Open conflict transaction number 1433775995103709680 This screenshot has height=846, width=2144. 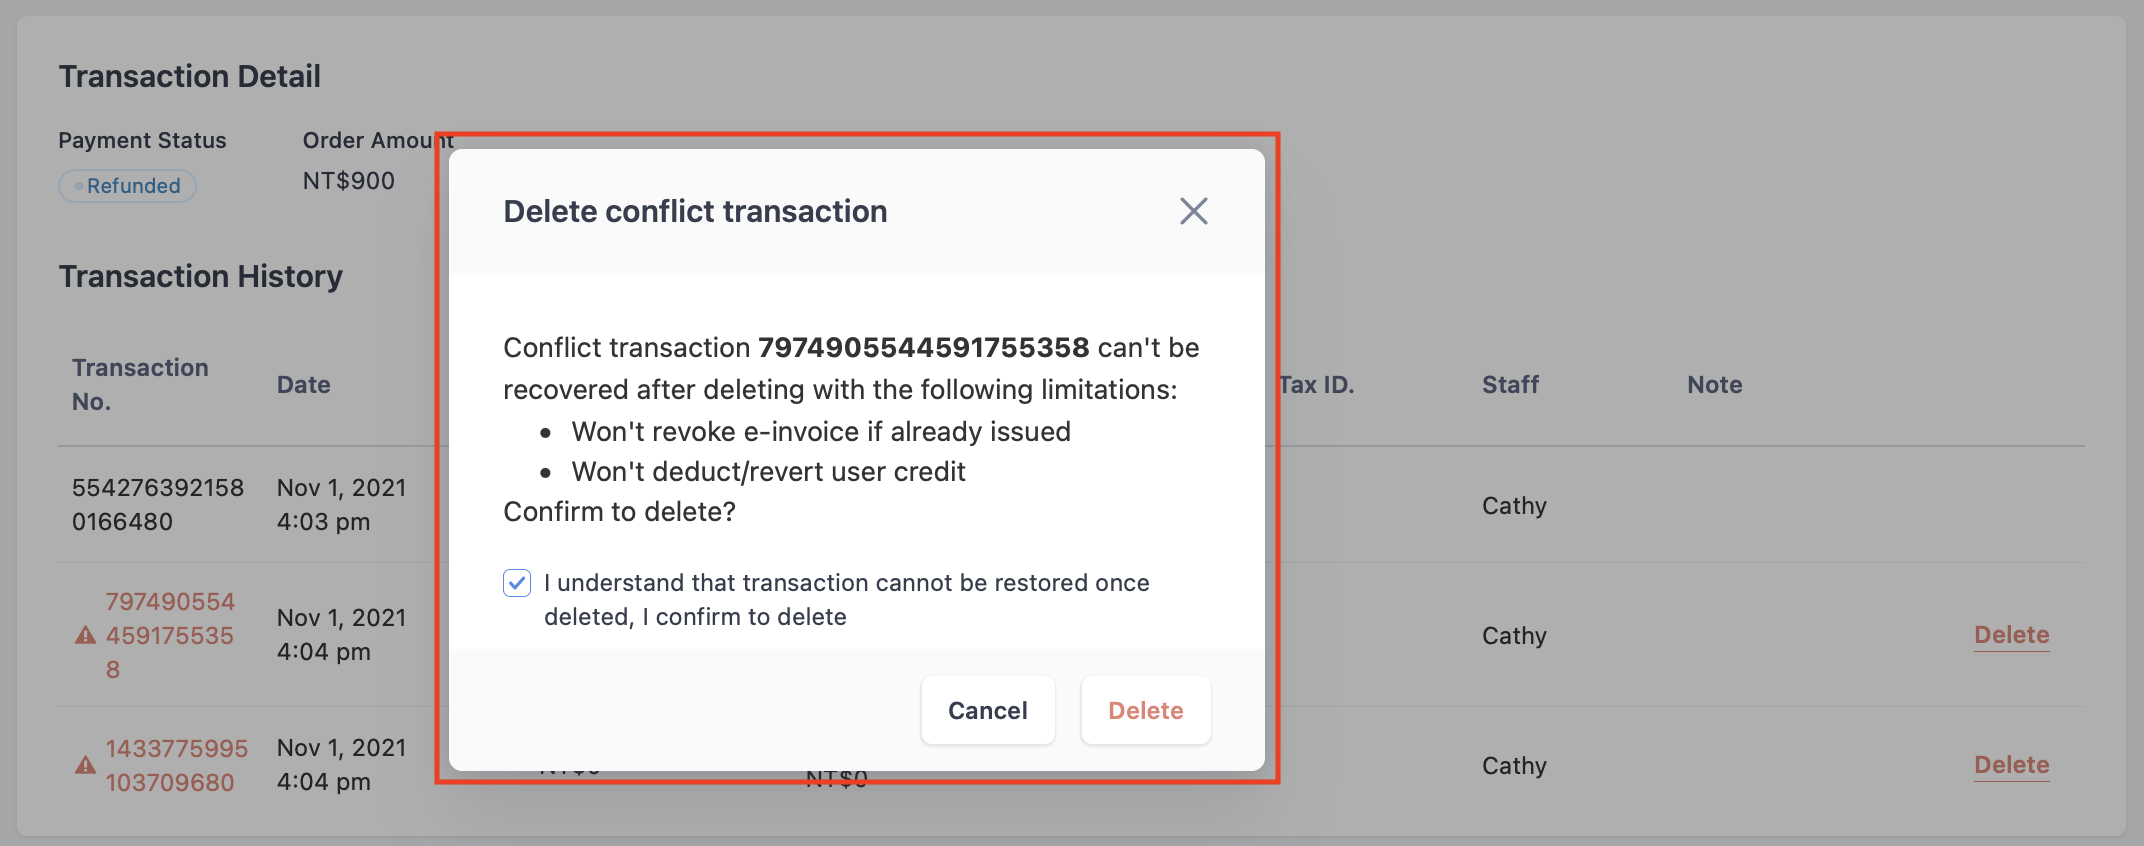tap(177, 766)
